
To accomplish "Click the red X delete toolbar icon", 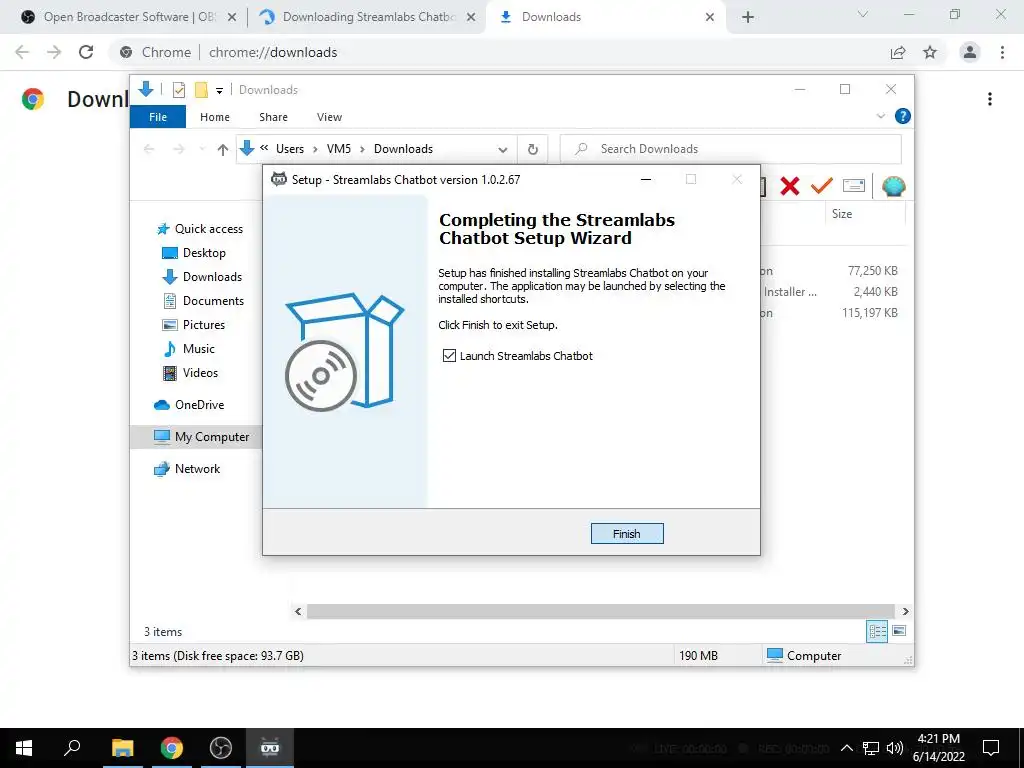I will click(790, 186).
